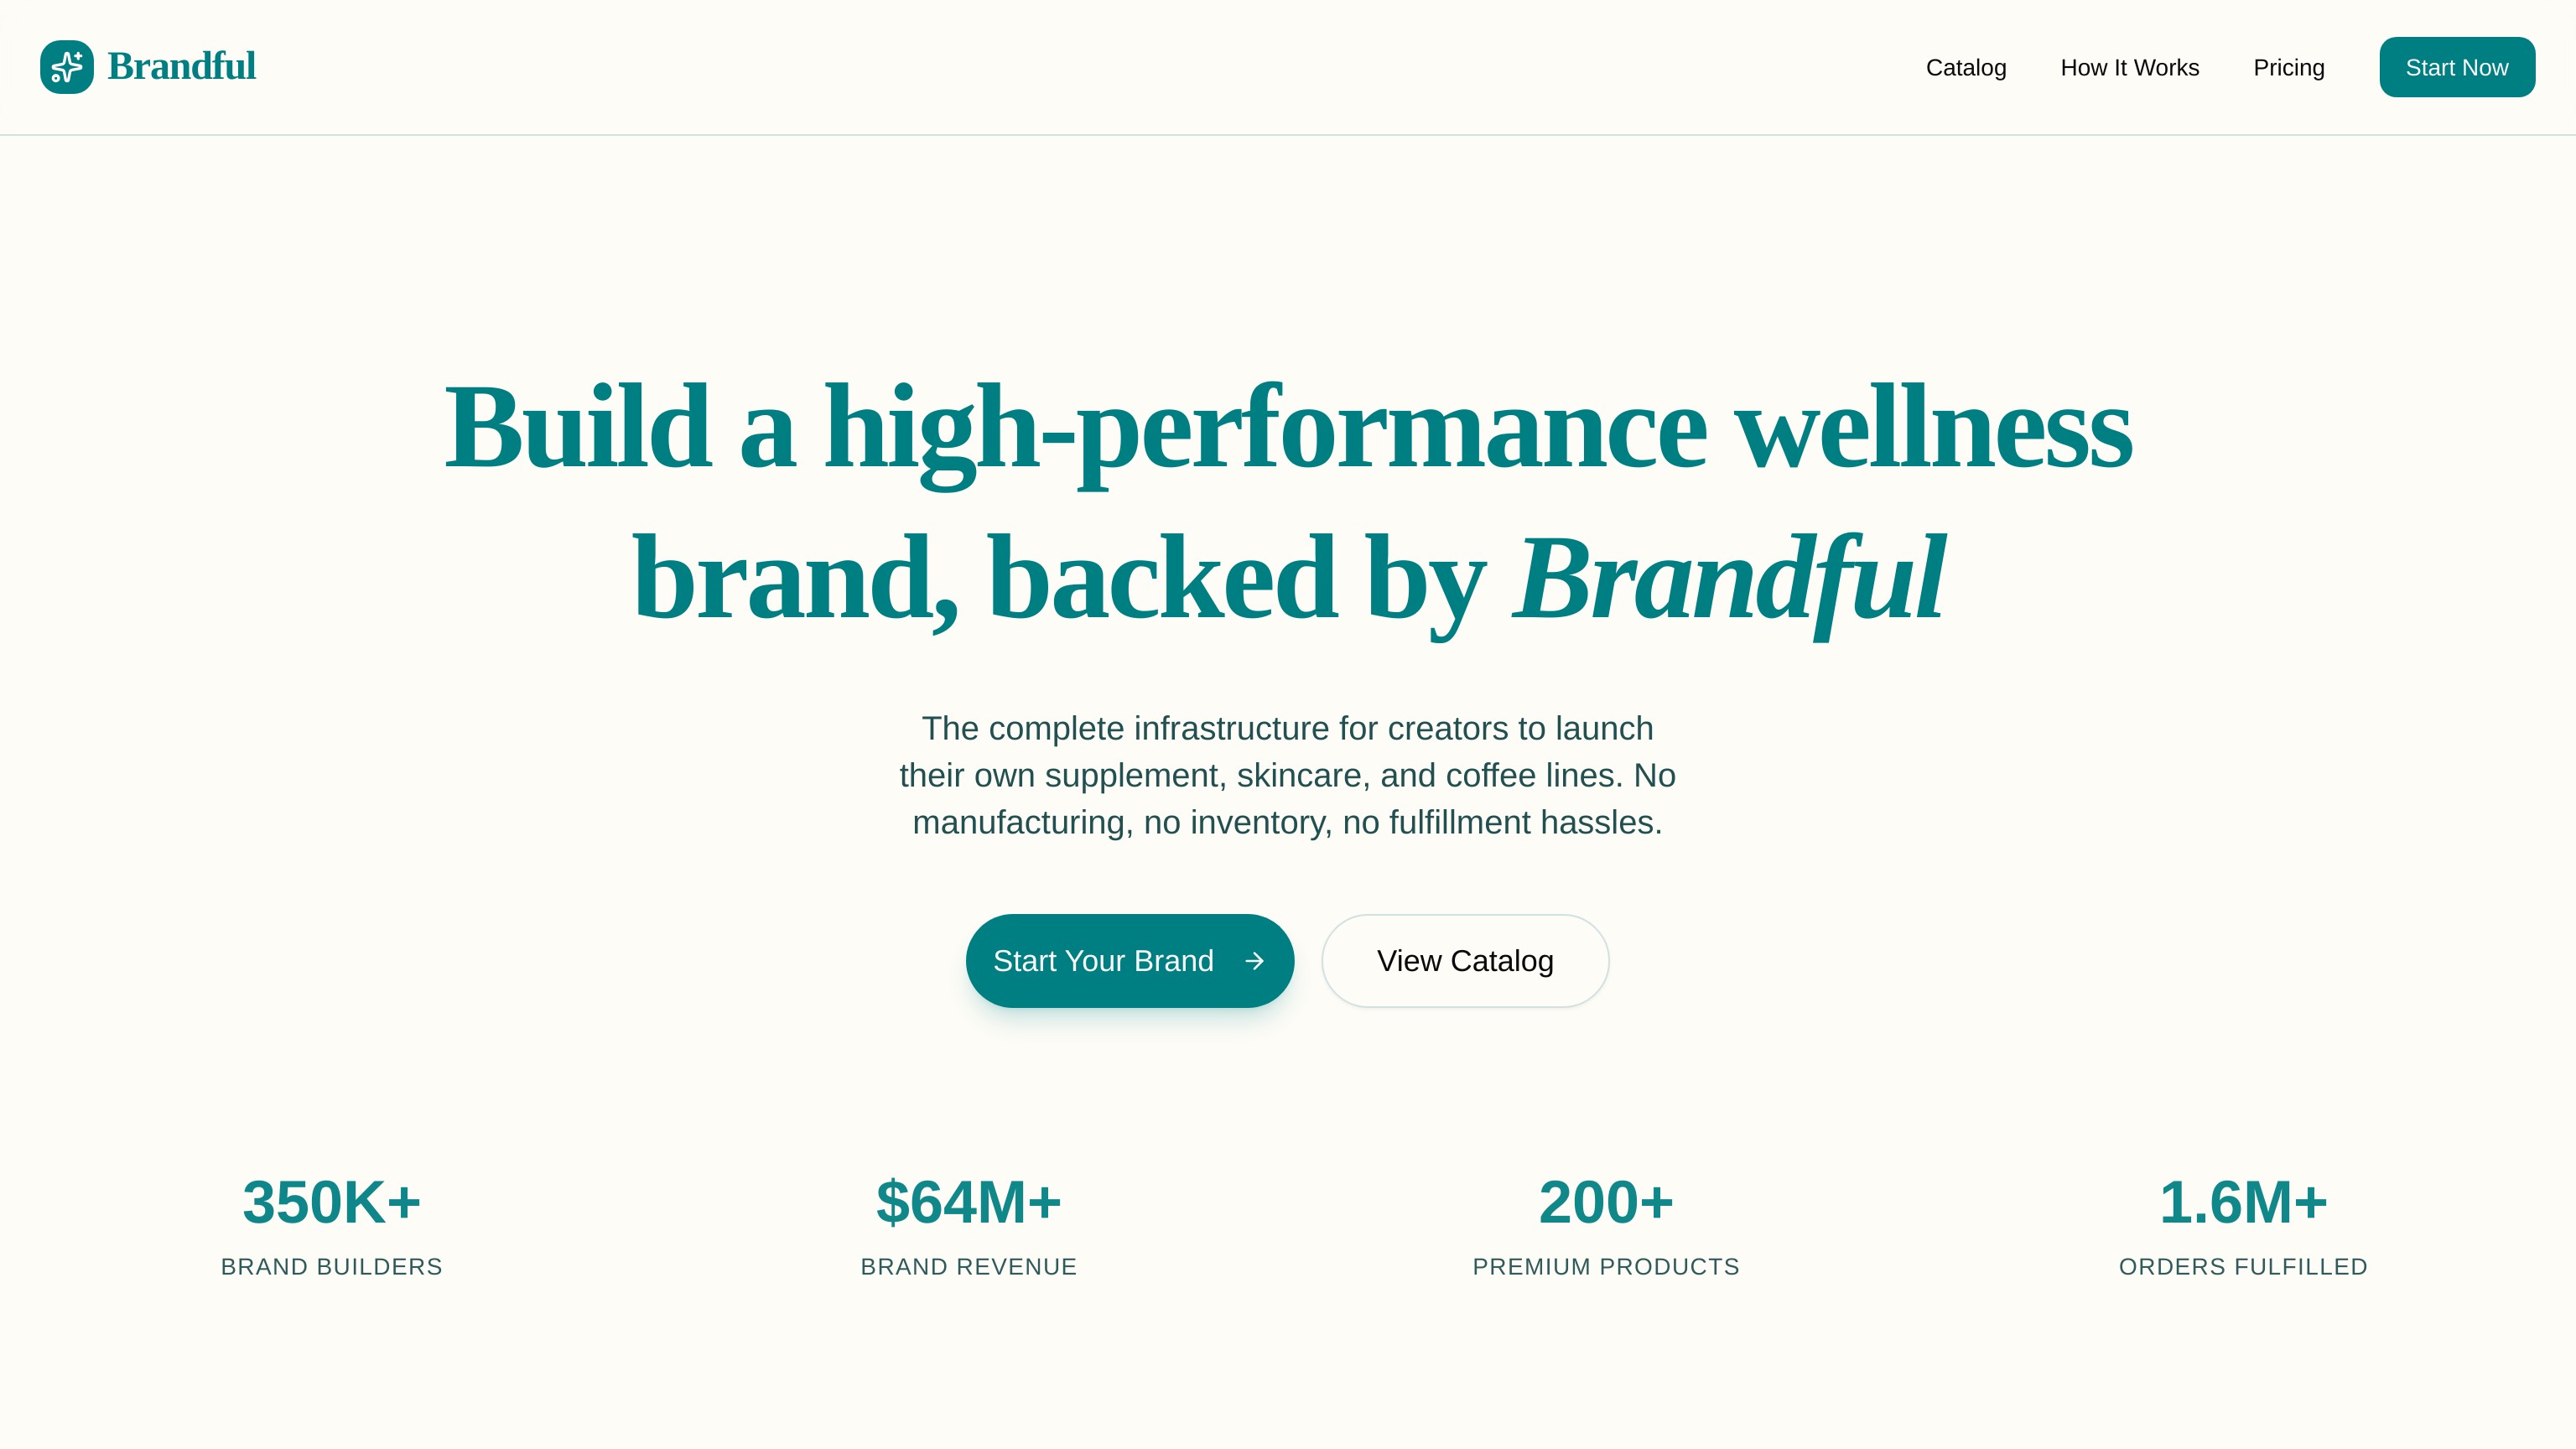Click the 200+ statistic number

(1606, 1202)
